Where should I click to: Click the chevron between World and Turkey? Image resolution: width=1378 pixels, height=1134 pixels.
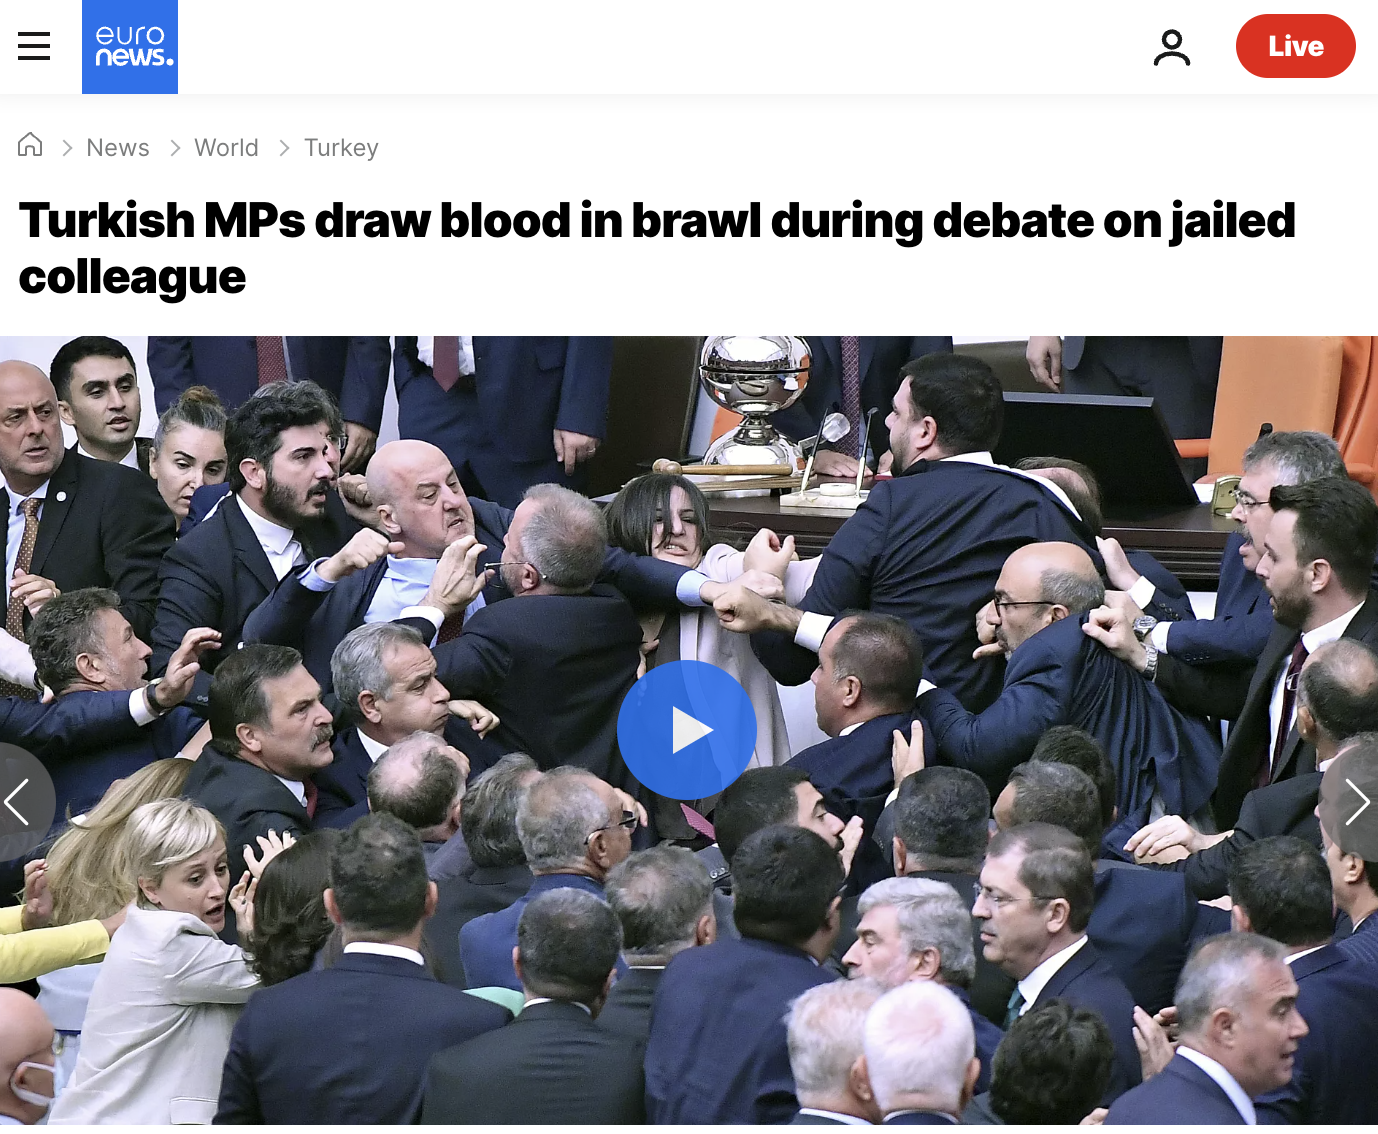(x=284, y=148)
